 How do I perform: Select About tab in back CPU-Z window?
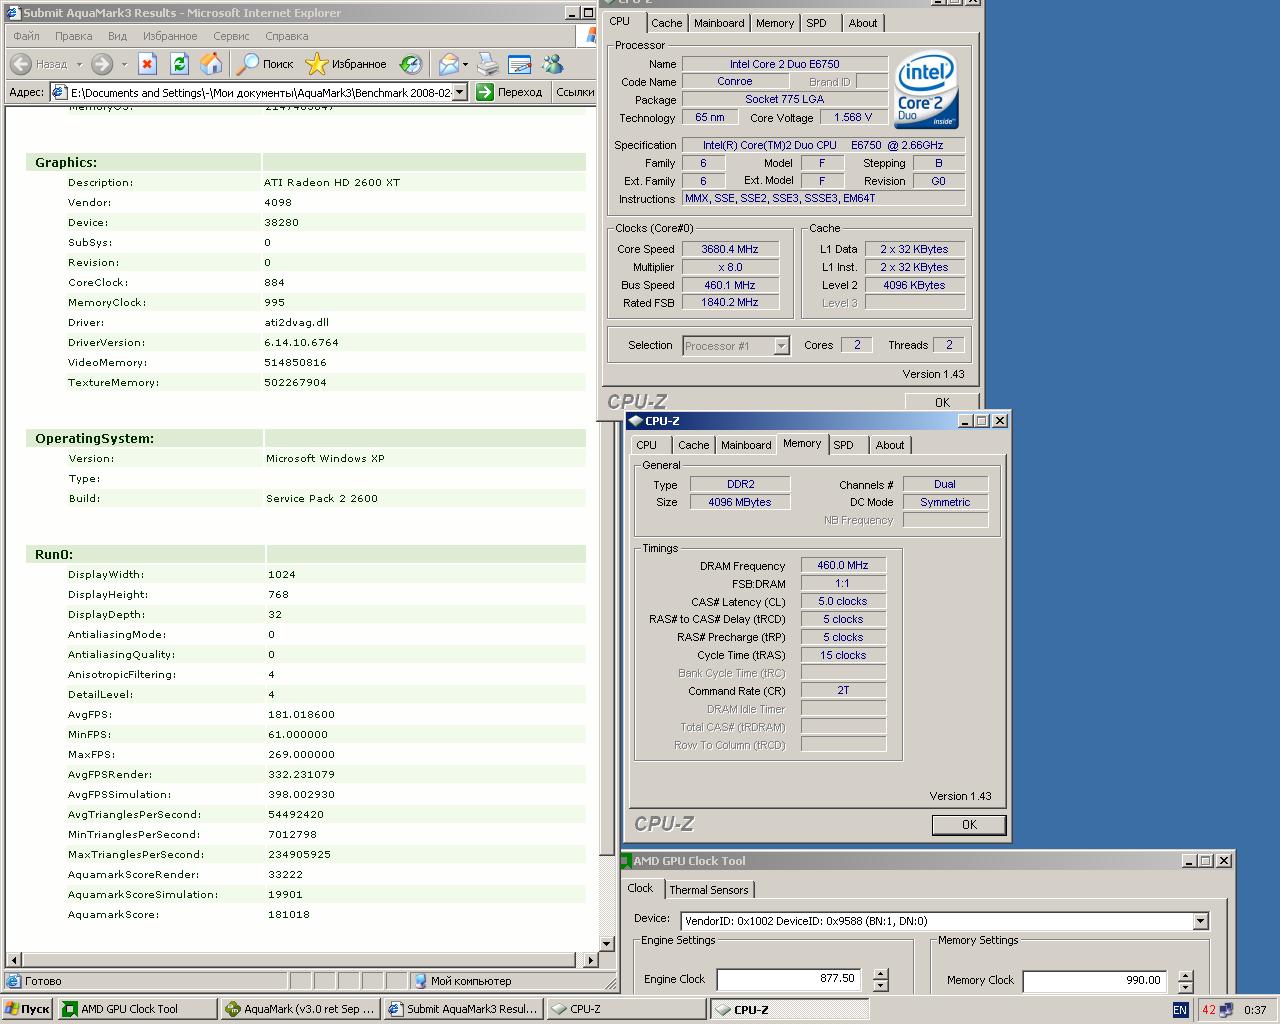coord(863,23)
